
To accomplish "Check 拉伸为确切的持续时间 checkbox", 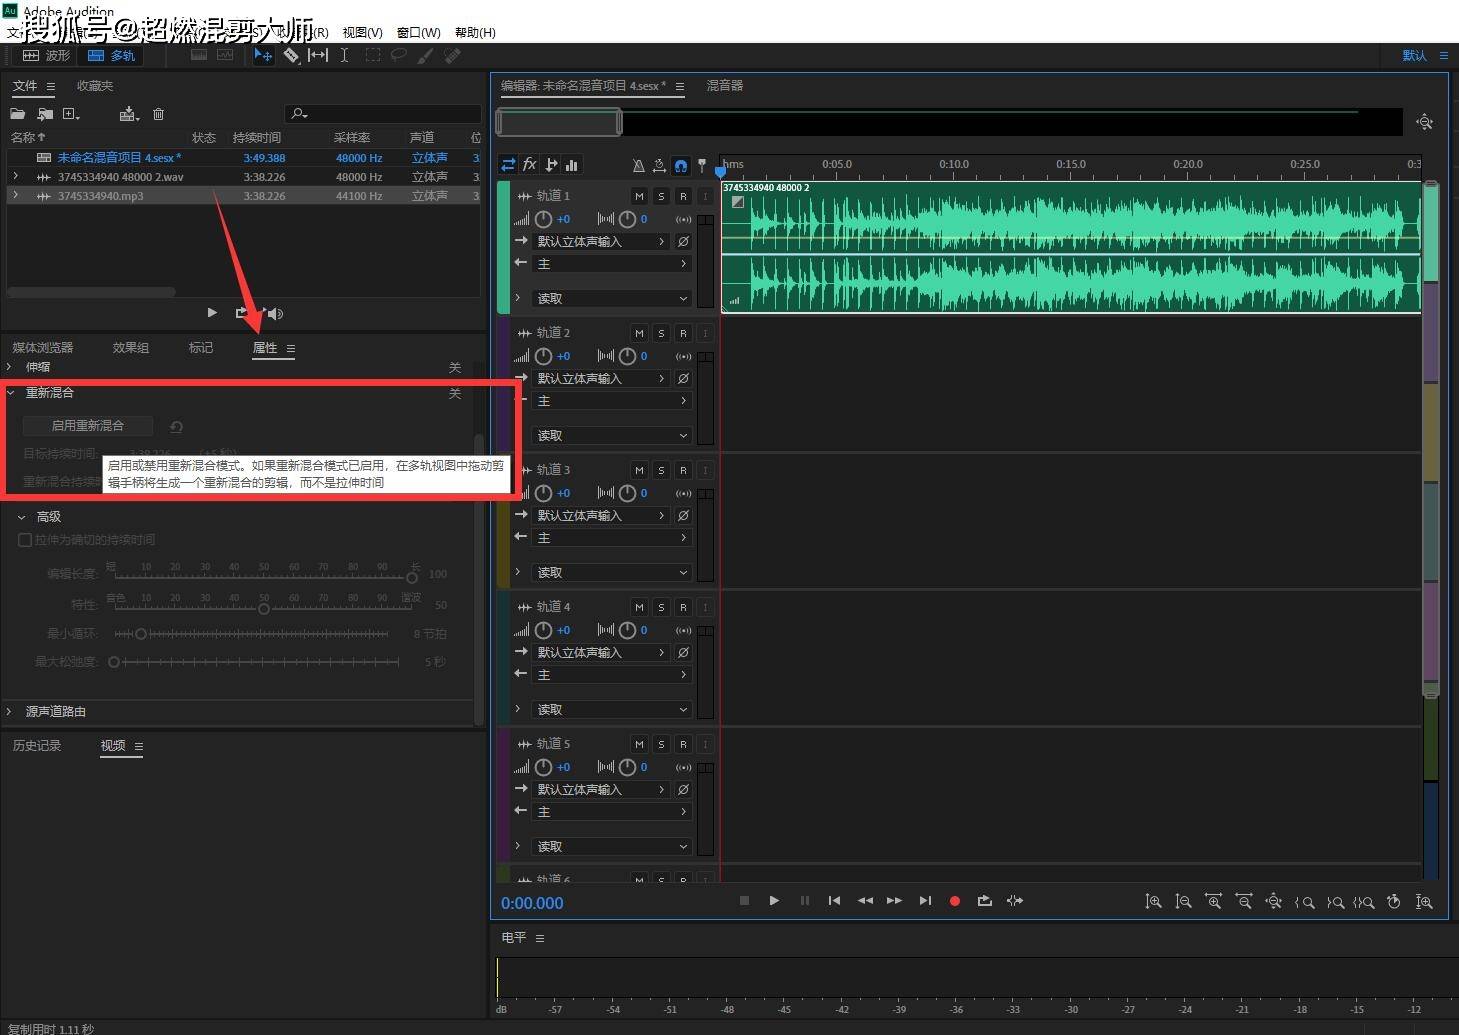I will (25, 540).
